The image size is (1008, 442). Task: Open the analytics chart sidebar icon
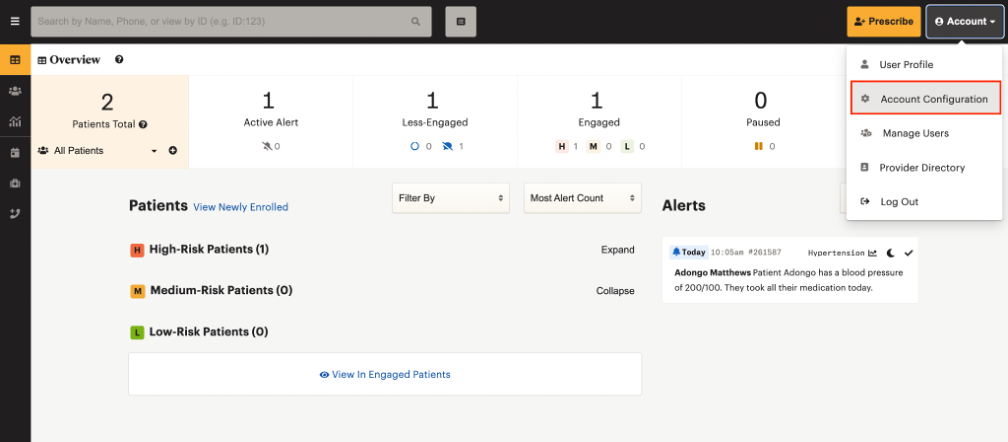click(x=15, y=121)
